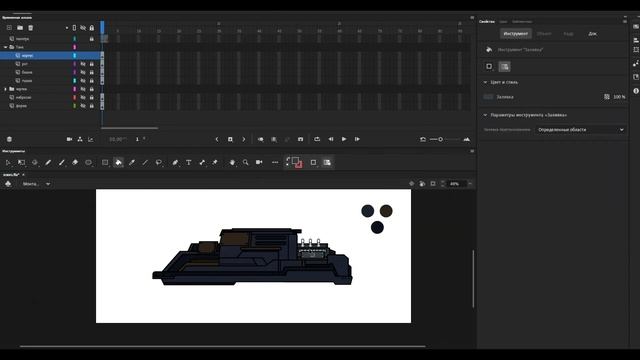
Task: Select the Rectangle shape tool
Action: point(105,162)
